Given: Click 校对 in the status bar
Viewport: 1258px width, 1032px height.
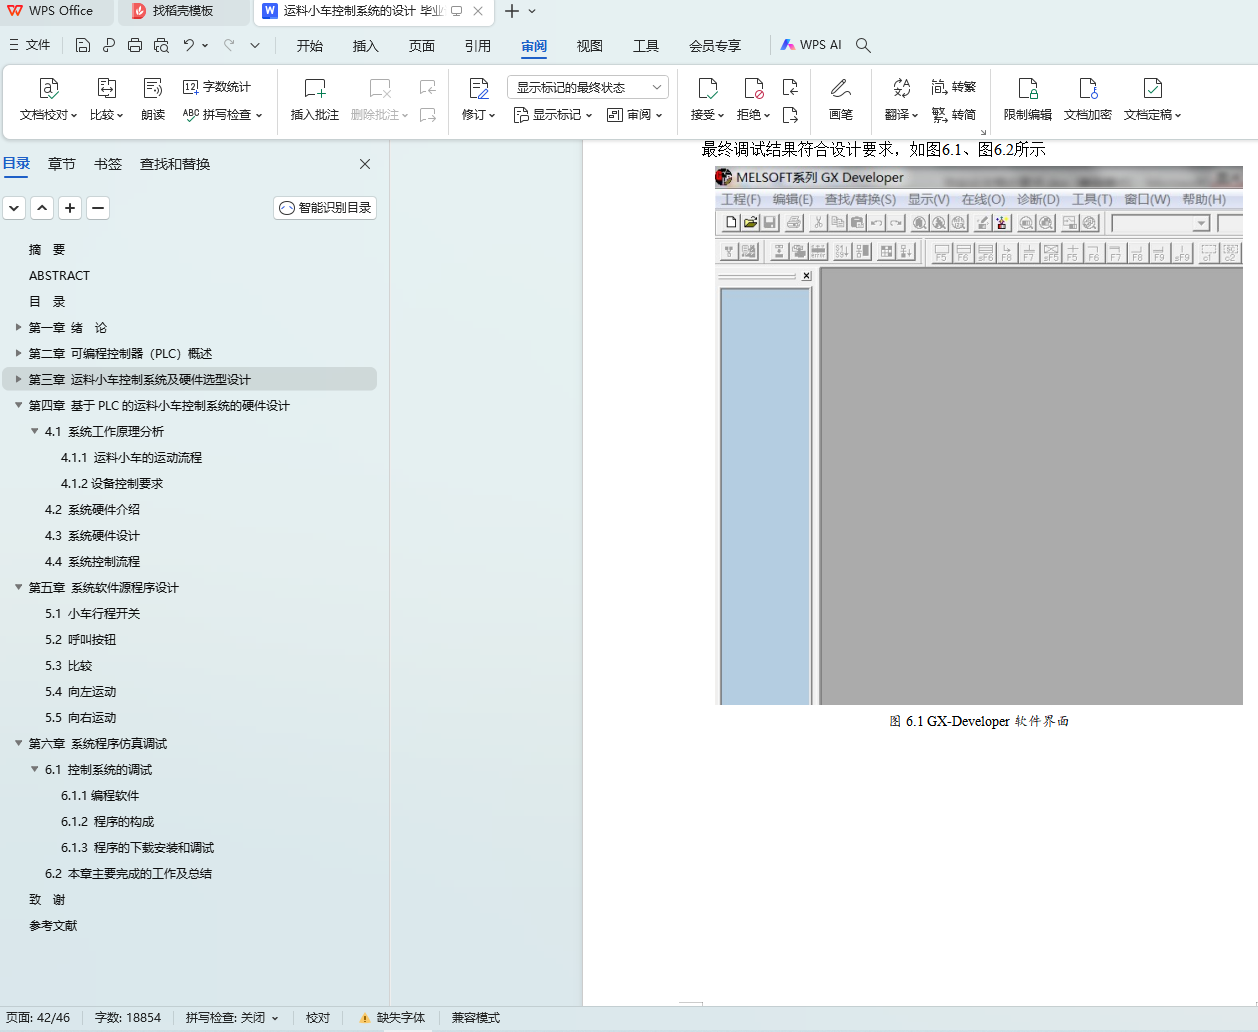Looking at the screenshot, I should coord(318,1018).
